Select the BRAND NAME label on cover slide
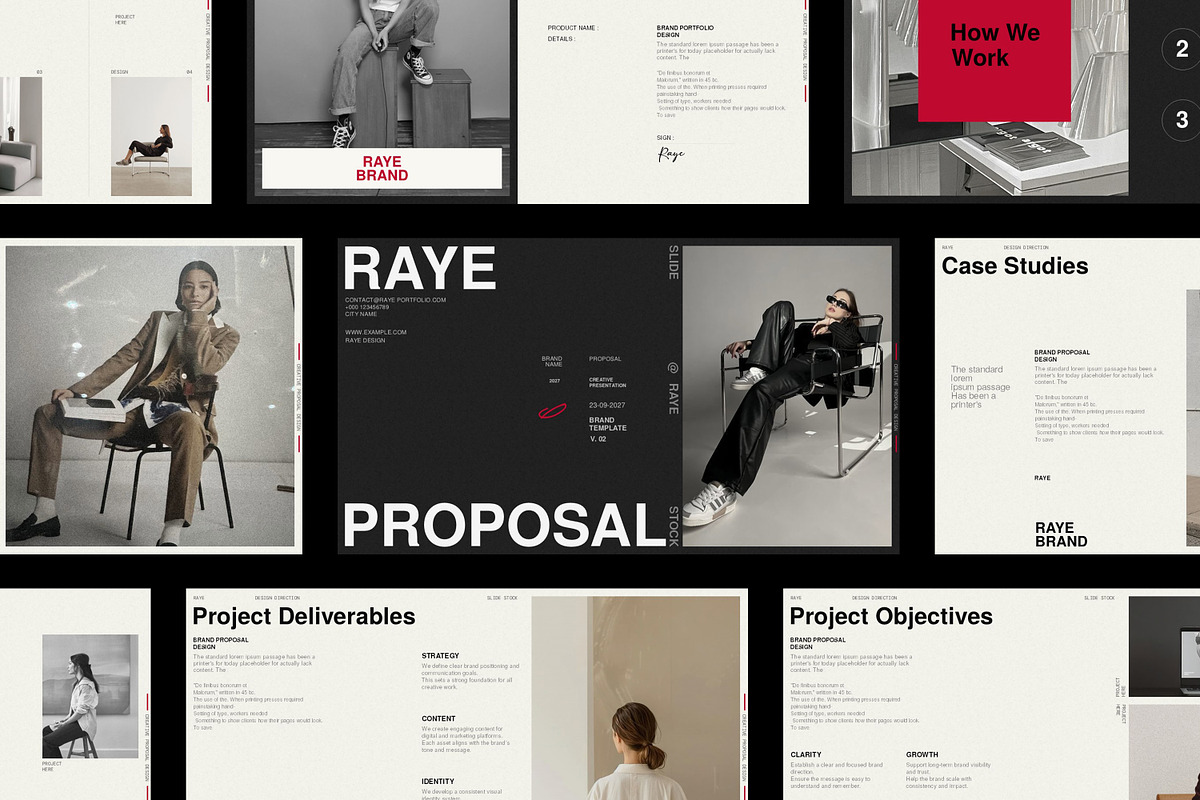 (x=553, y=361)
